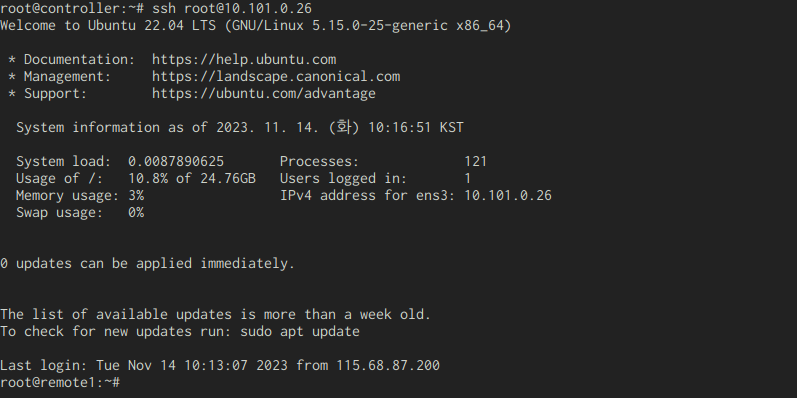Screen dimensions: 797x398
Task: Click the System load value 0.0087890625
Action: pyautogui.click(x=176, y=162)
